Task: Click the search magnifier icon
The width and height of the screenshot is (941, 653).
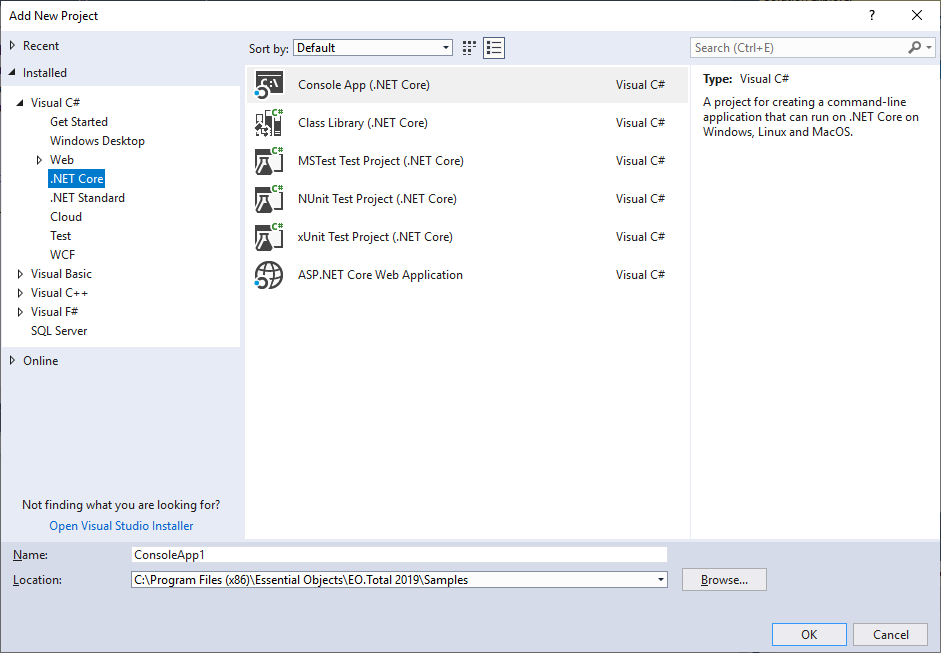Action: [x=915, y=47]
